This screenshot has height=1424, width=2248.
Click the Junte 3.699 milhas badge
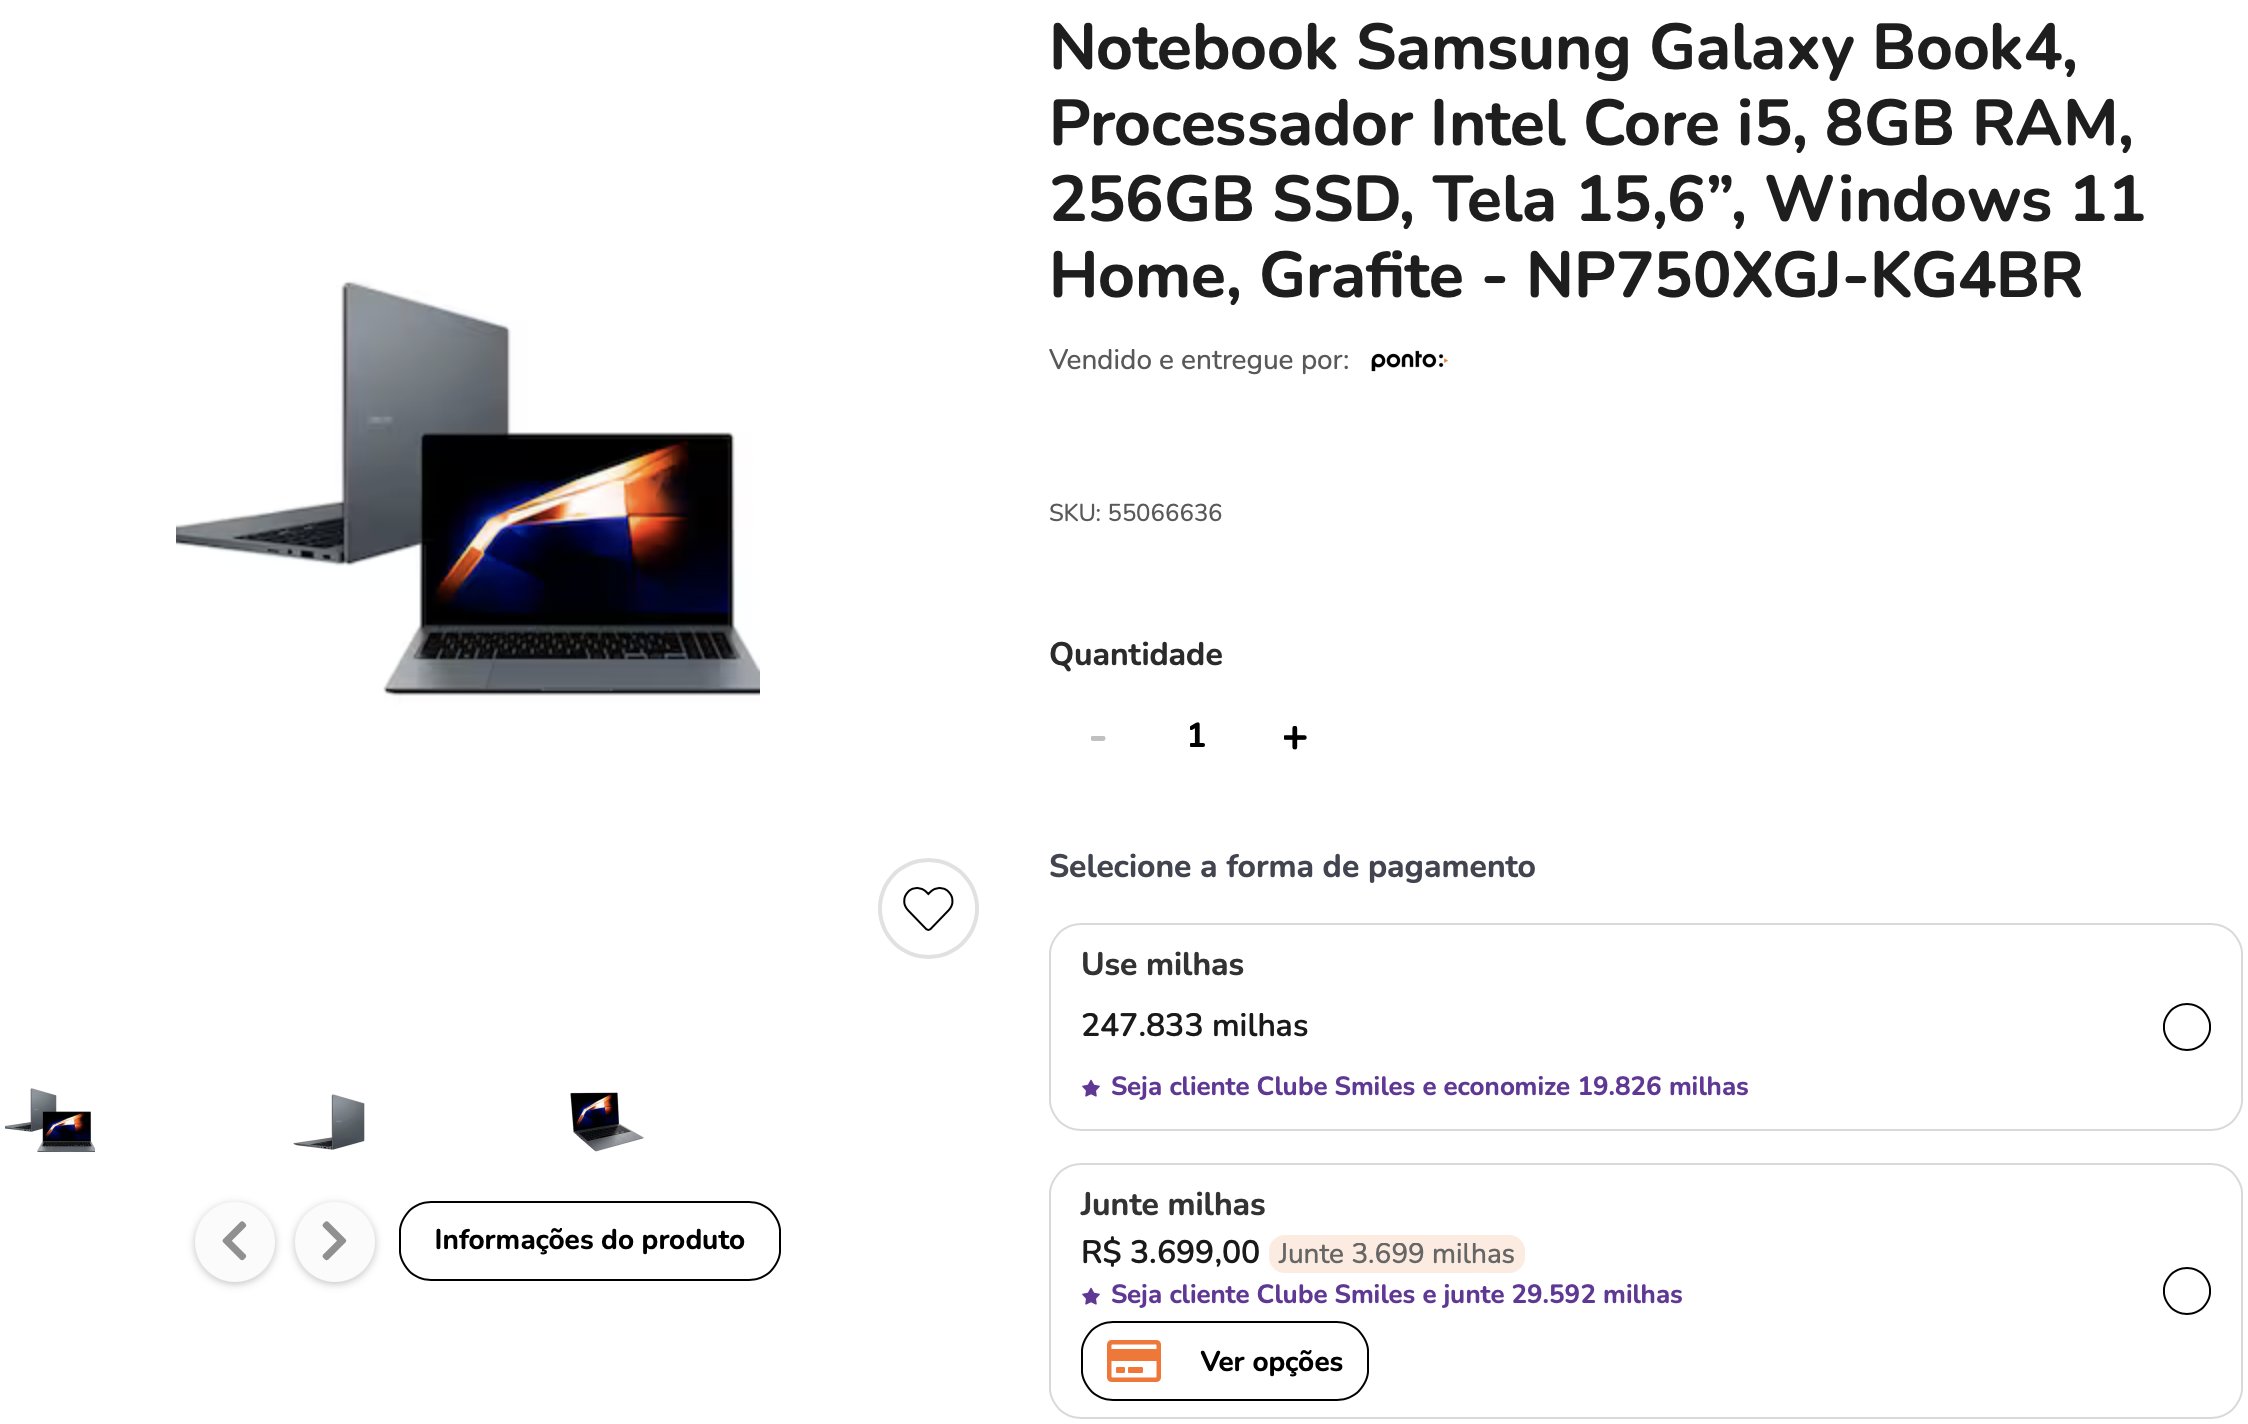[1396, 1253]
